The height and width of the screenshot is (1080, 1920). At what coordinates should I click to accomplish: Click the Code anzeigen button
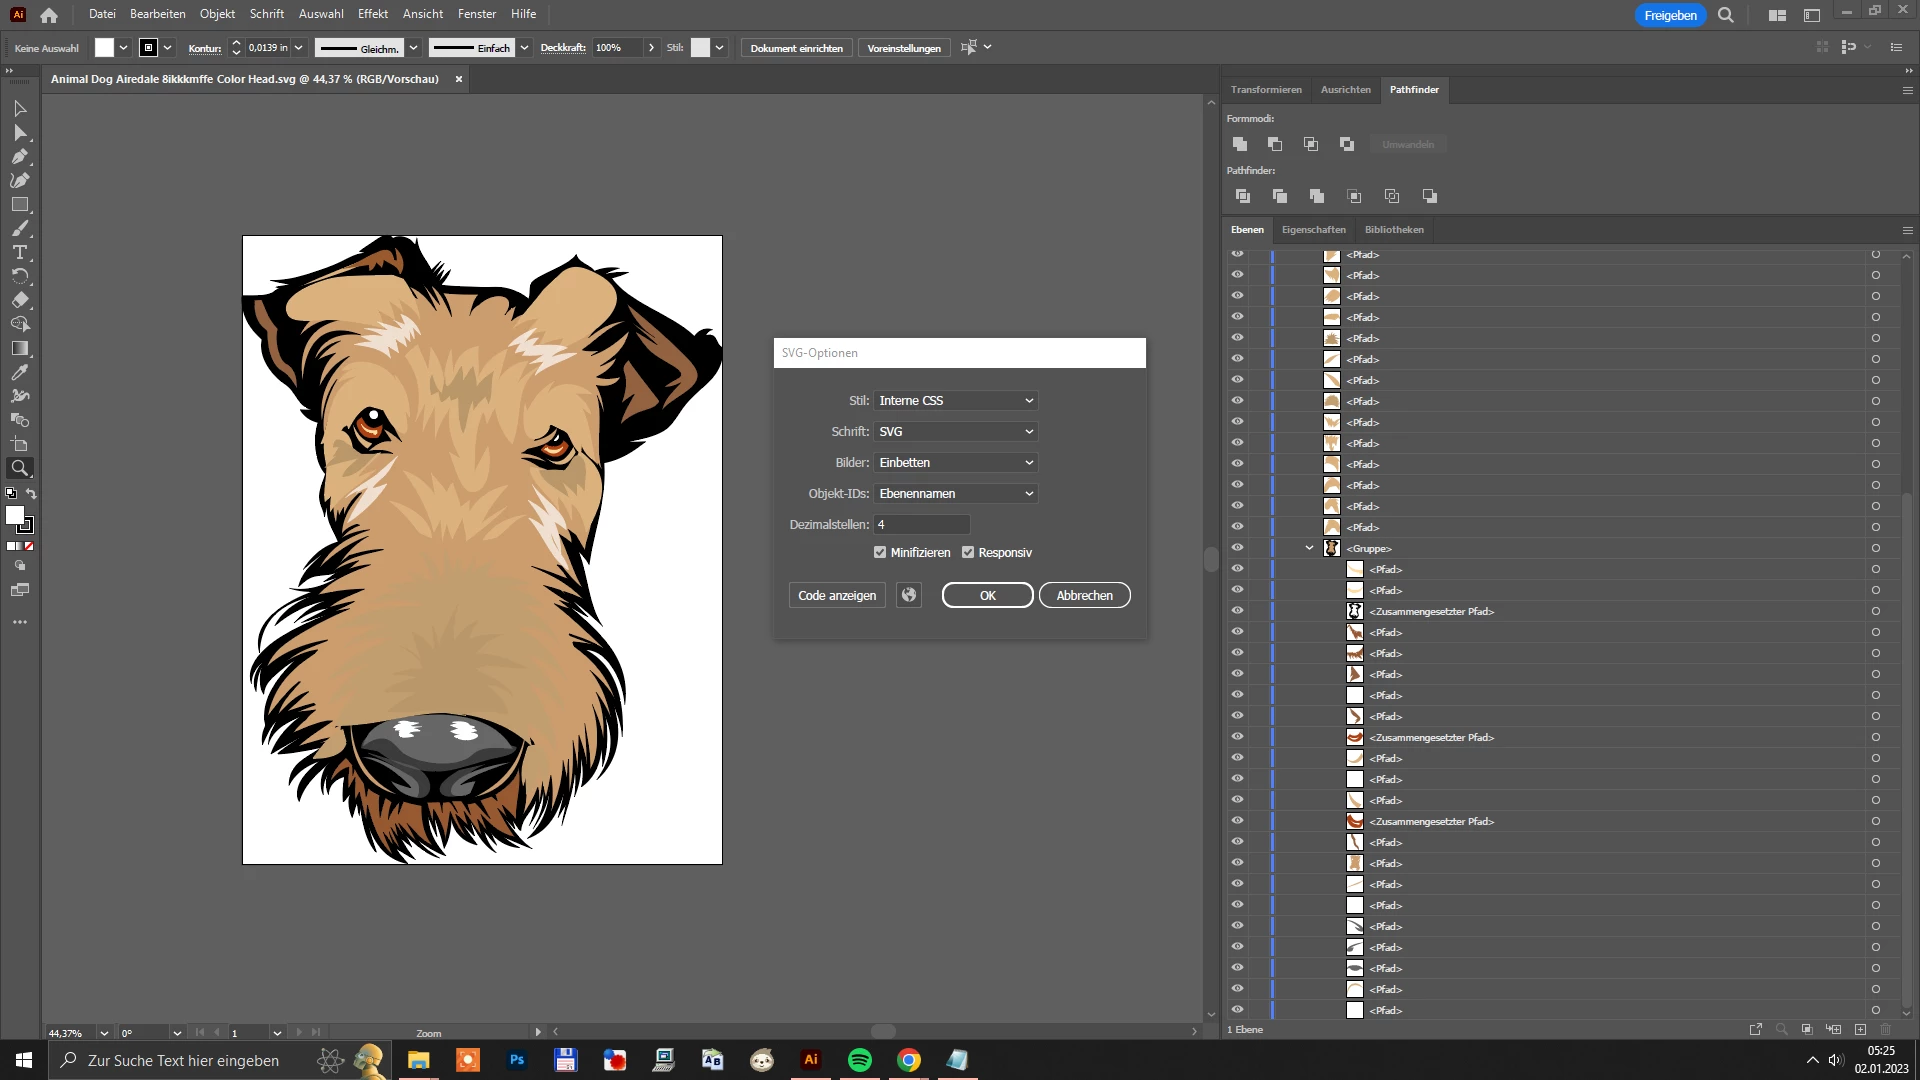coord(836,595)
